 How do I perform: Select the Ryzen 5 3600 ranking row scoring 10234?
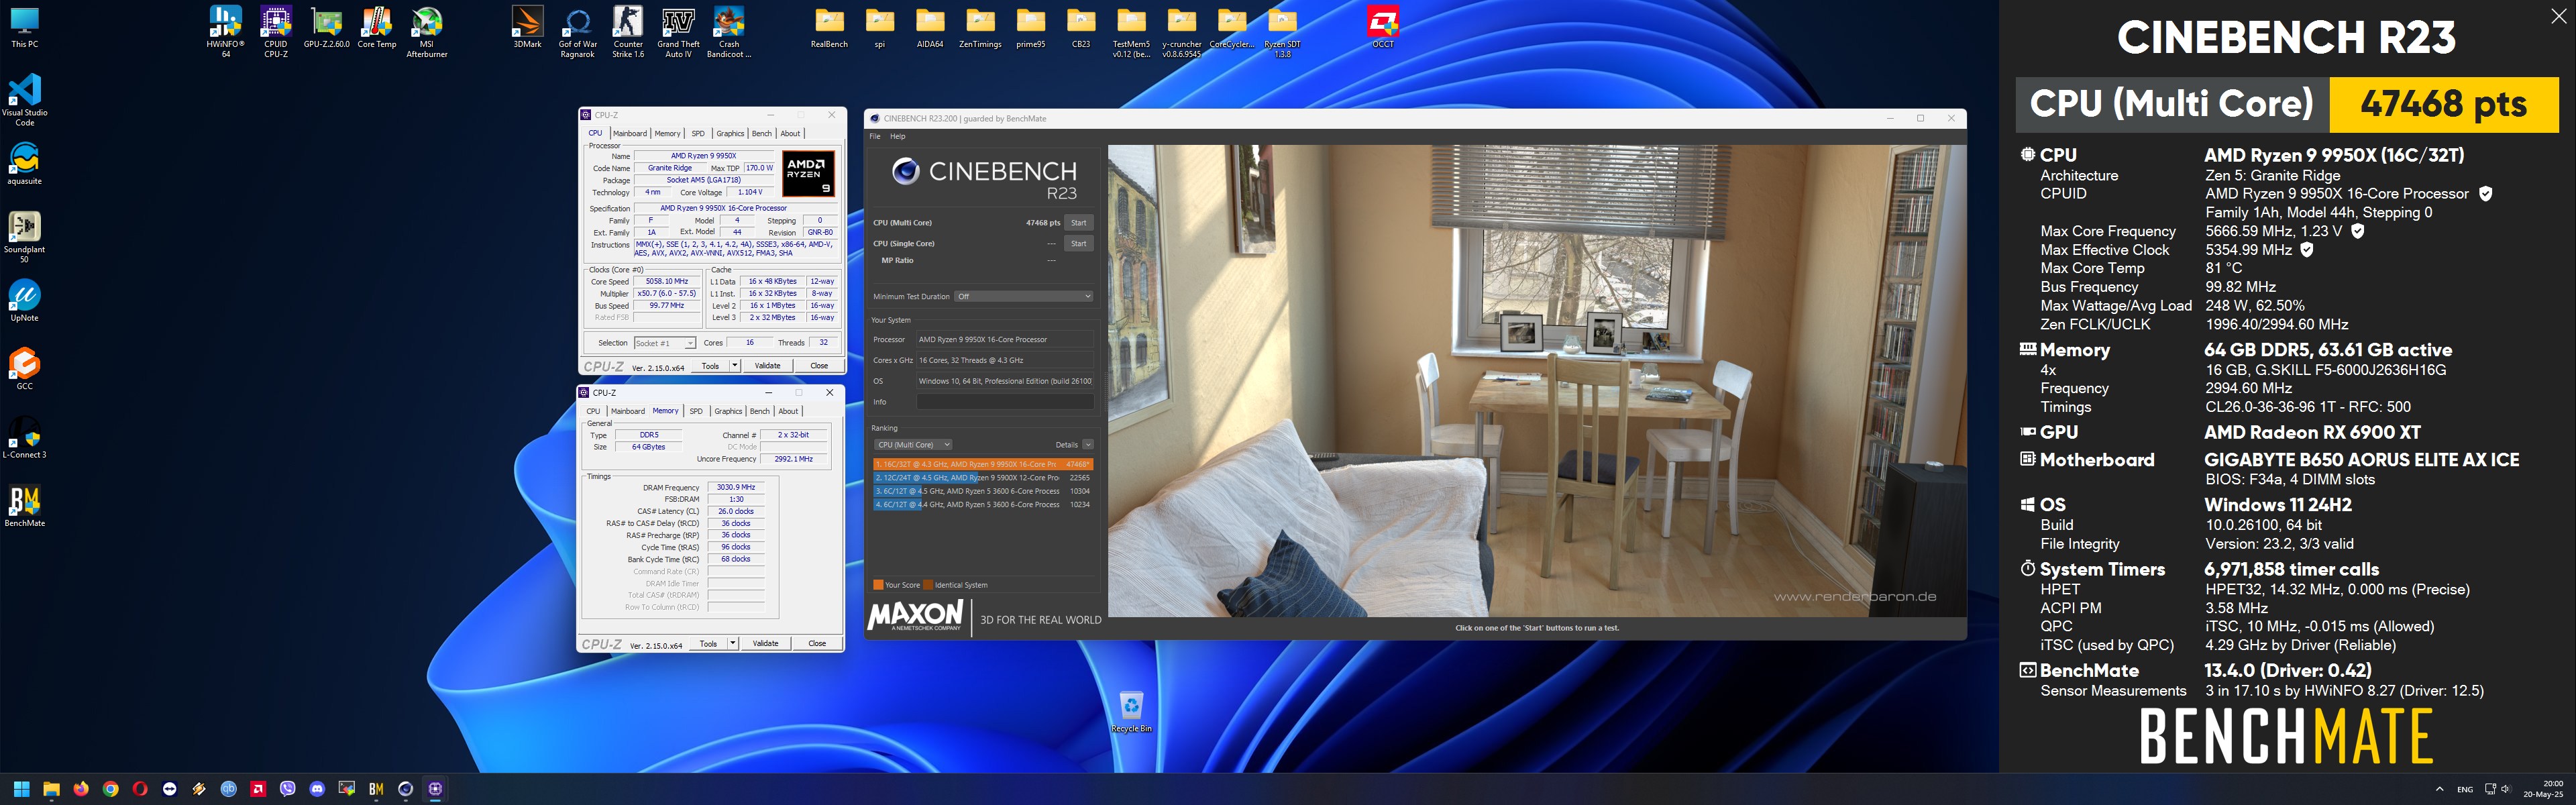tap(983, 505)
